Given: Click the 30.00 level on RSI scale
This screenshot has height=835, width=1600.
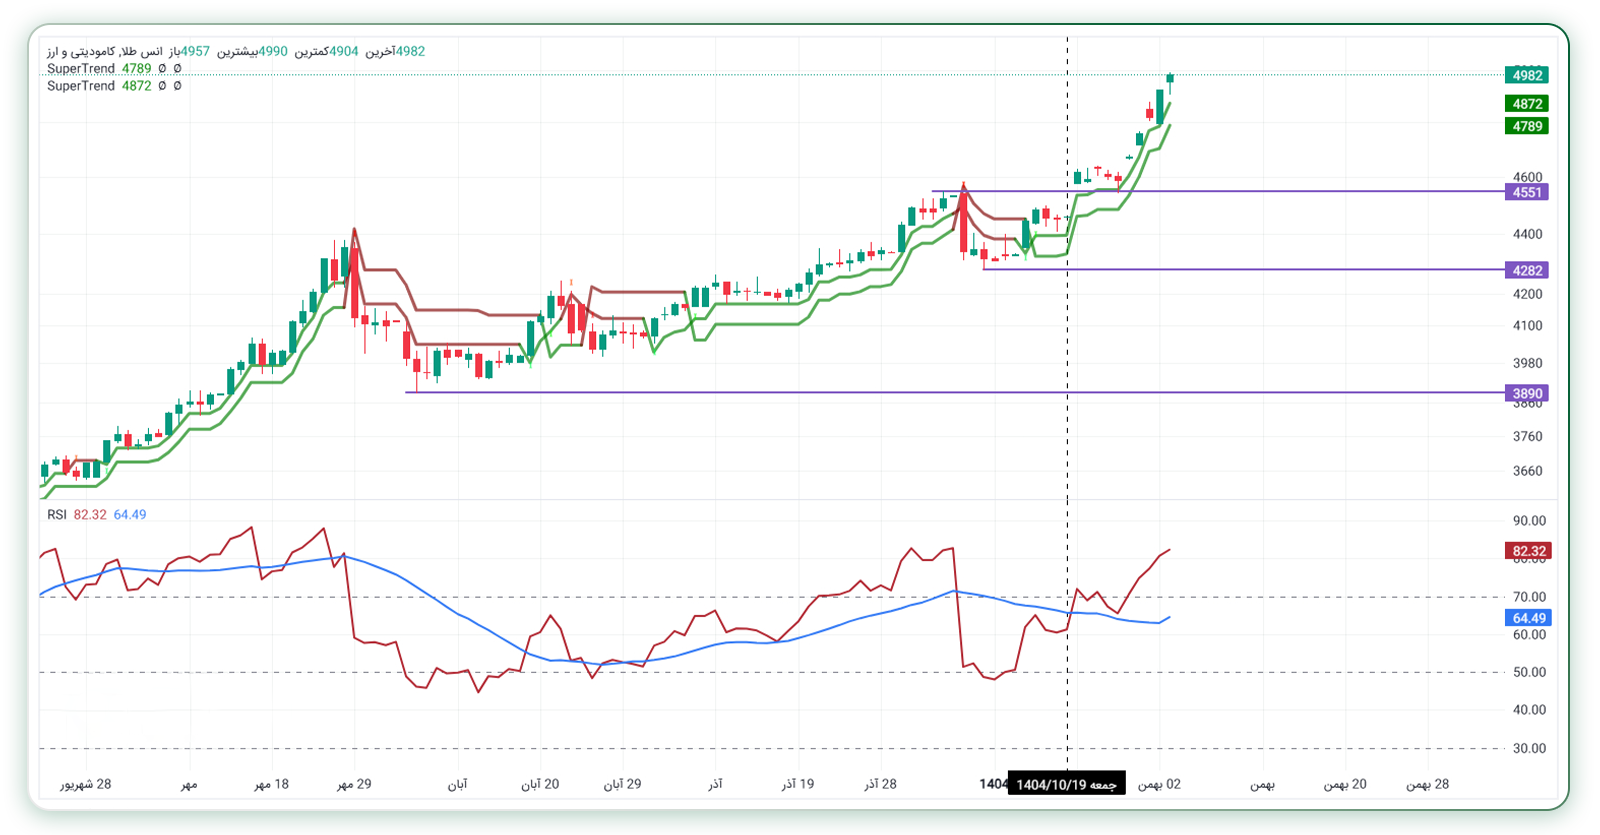Looking at the screenshot, I should (1529, 748).
